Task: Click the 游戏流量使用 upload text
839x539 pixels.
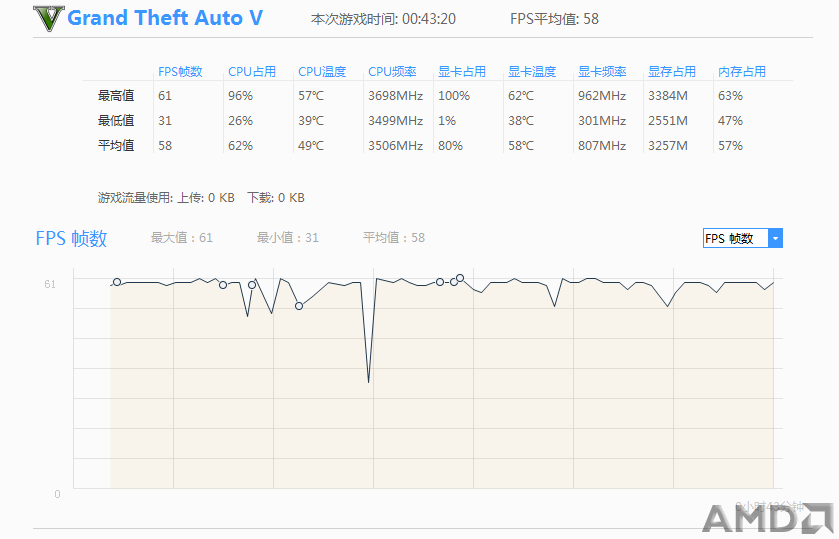Action: [166, 198]
